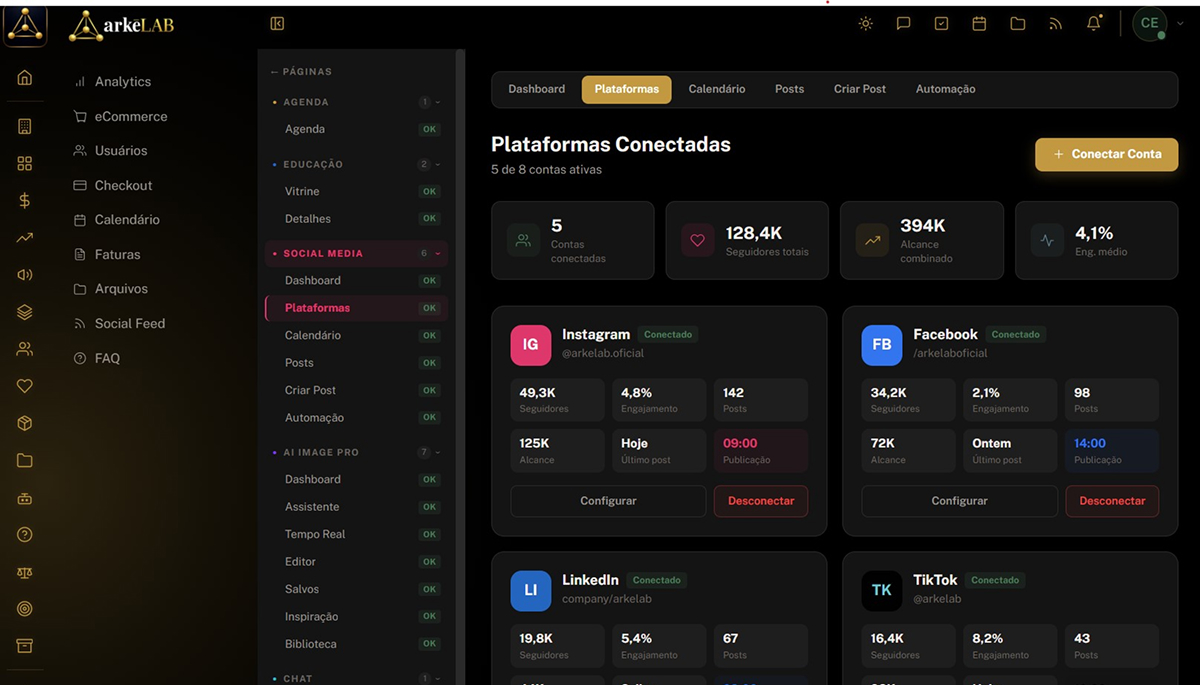Click the pages panel vertical scrollbar
This screenshot has width=1200, height=685.
click(x=460, y=367)
